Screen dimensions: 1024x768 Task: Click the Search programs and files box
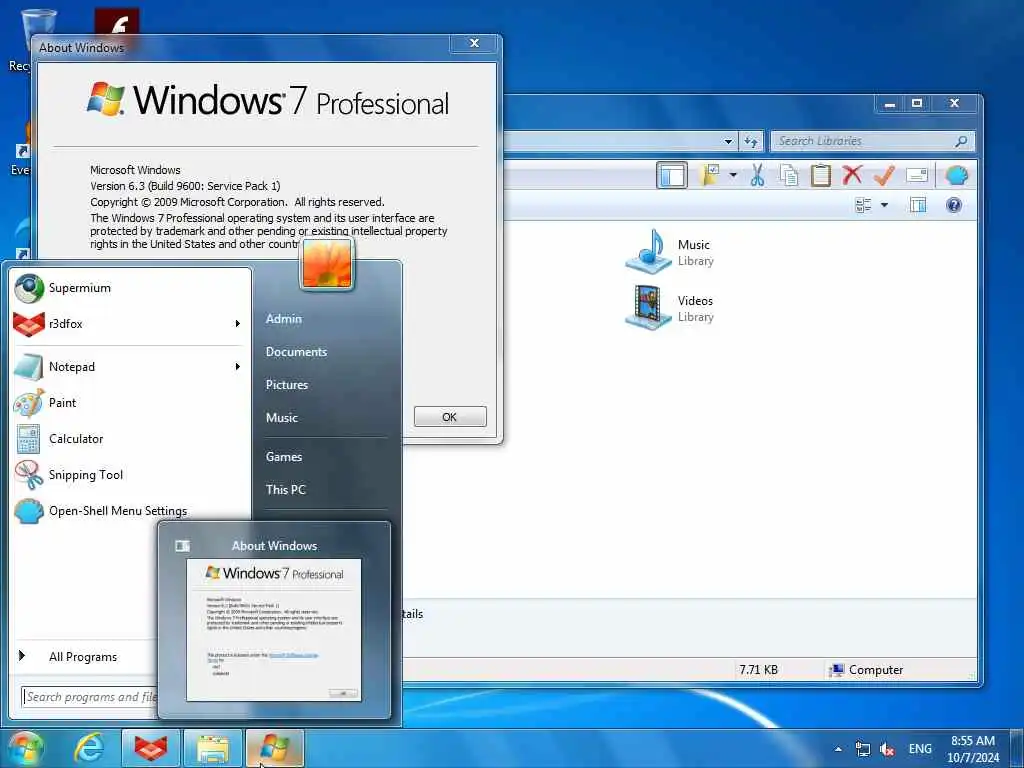(89, 697)
